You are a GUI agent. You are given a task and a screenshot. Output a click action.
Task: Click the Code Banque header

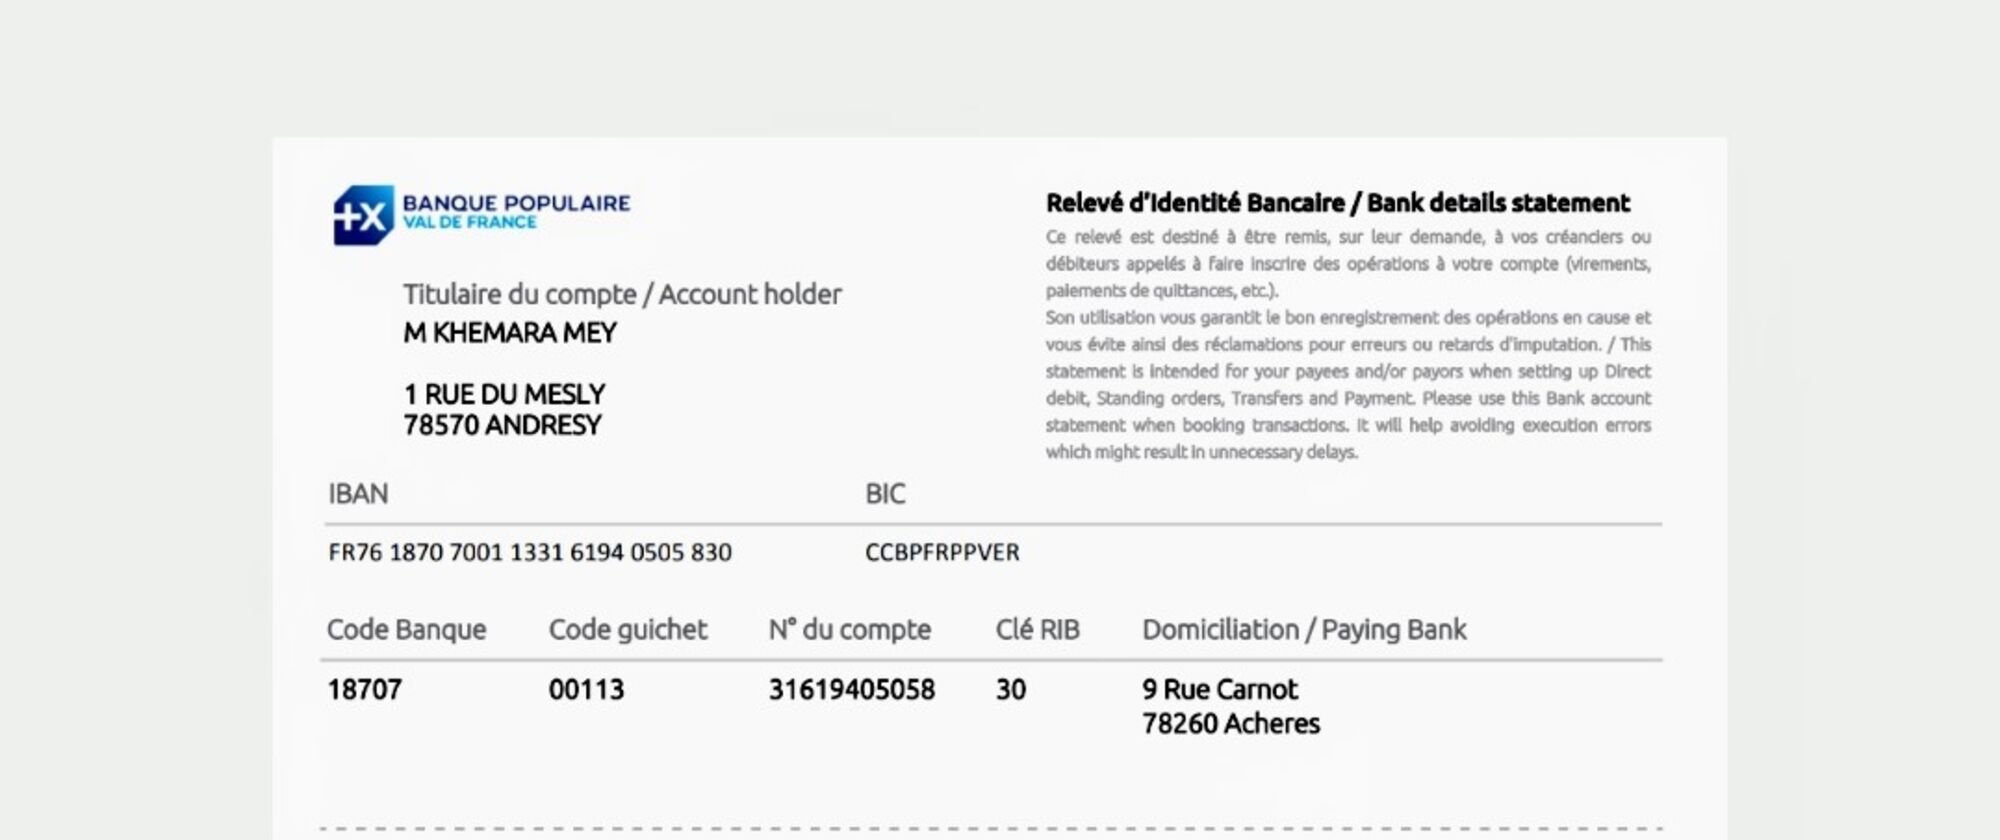tap(406, 630)
